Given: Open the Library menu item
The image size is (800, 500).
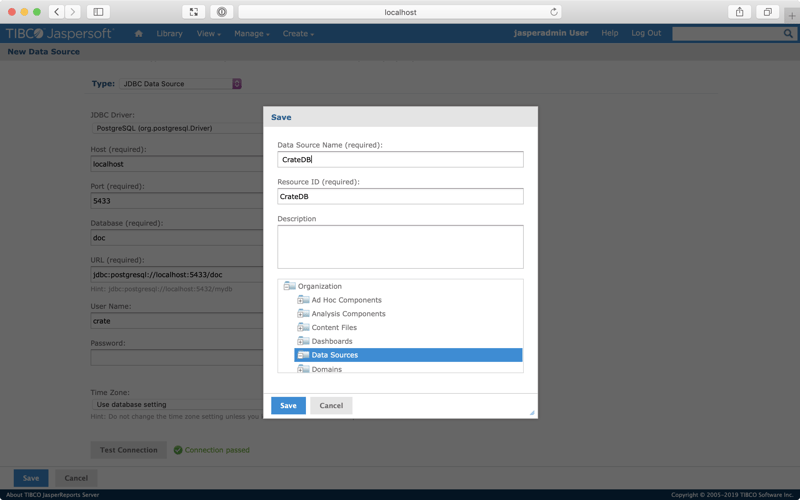Looking at the screenshot, I should [x=169, y=34].
